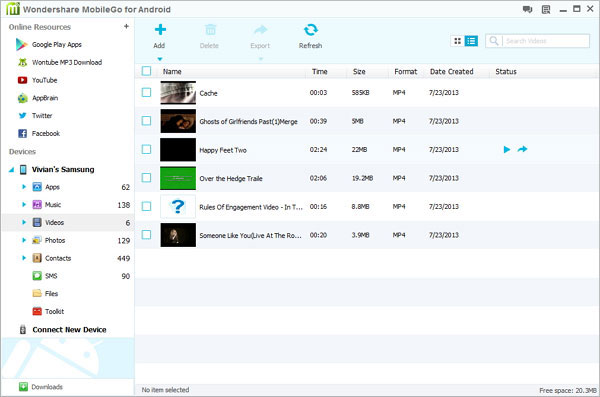Viewport: 600px width, 397px height.
Task: Check the Happy Feet Two checkbox
Action: pyautogui.click(x=146, y=149)
